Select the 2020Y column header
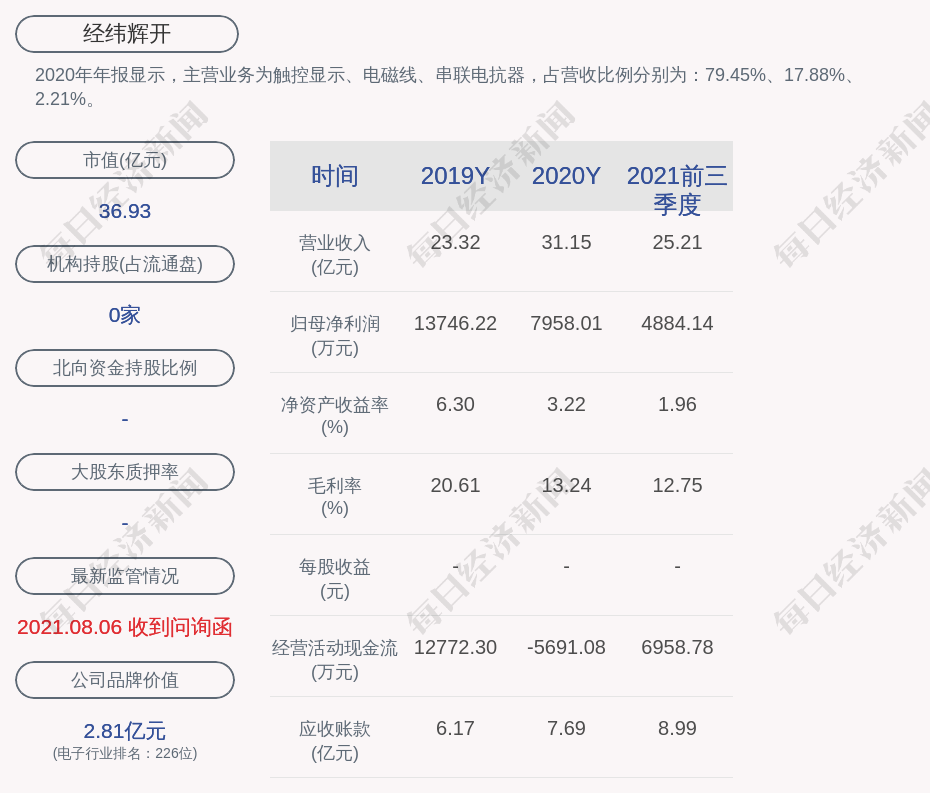The height and width of the screenshot is (793, 930). click(566, 176)
